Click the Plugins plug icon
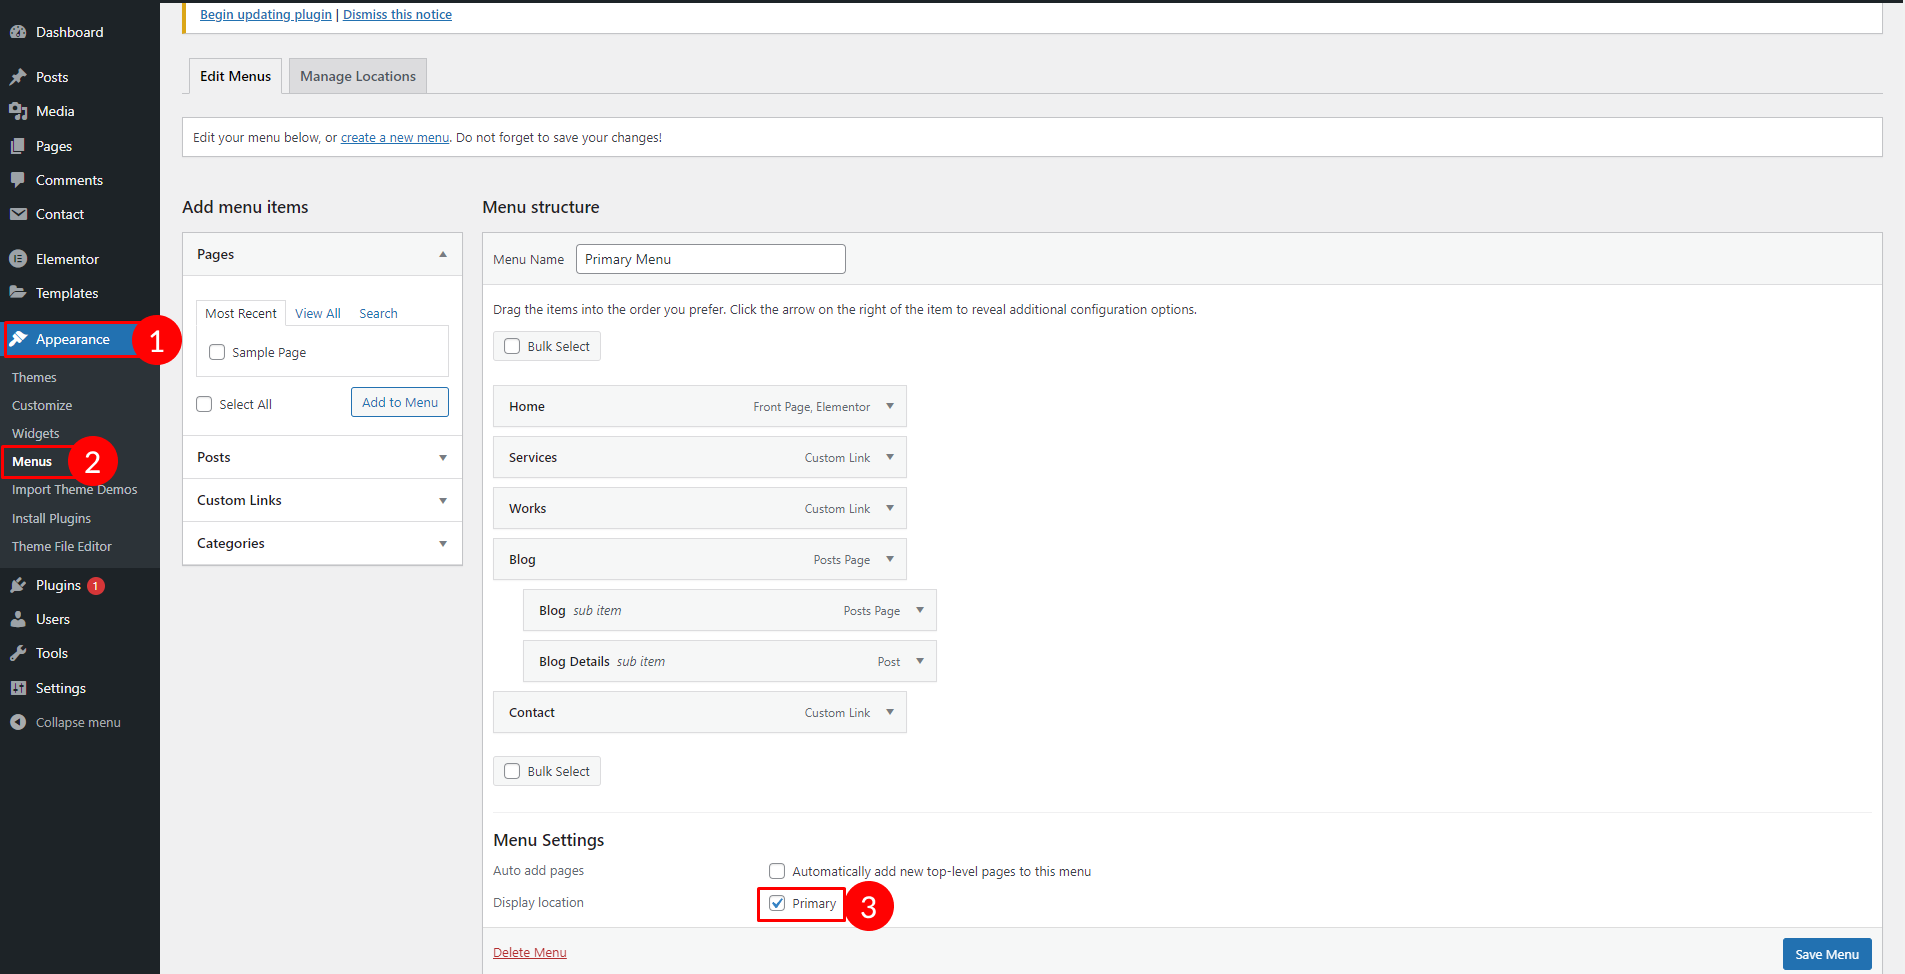This screenshot has height=974, width=1905. (18, 585)
